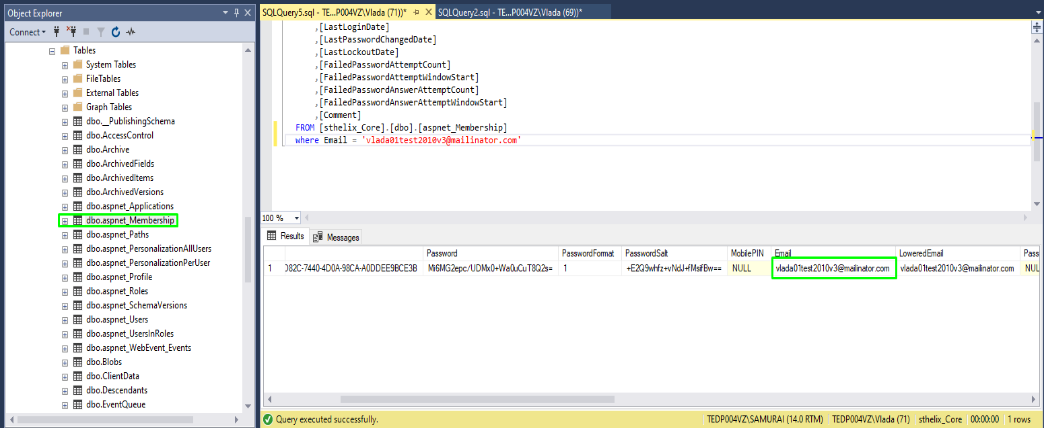Select dbo.aspnet_PersonalizationAllUsers in tree
Image resolution: width=1044 pixels, height=428 pixels.
point(148,248)
